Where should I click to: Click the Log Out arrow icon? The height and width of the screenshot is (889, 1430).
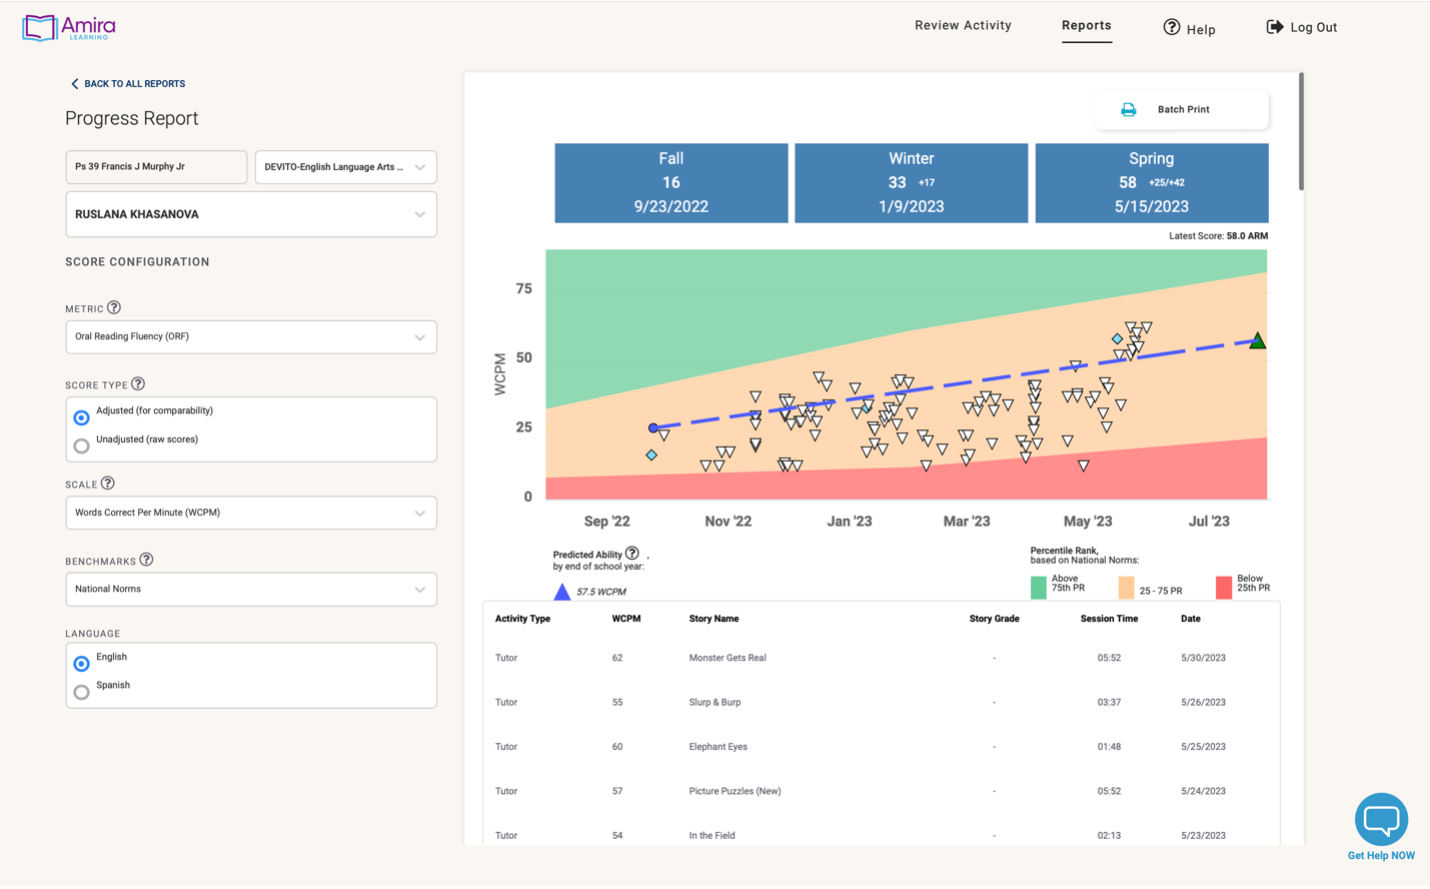pos(1274,27)
